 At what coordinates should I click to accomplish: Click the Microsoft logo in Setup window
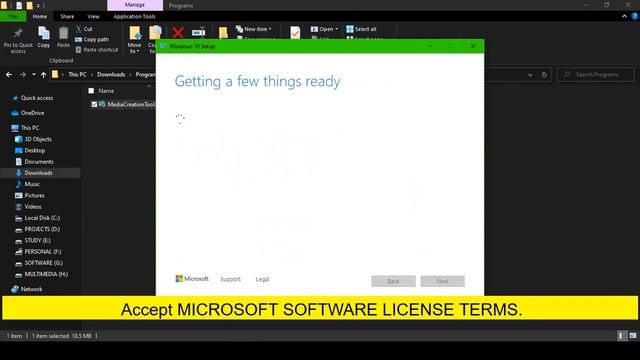click(x=192, y=279)
